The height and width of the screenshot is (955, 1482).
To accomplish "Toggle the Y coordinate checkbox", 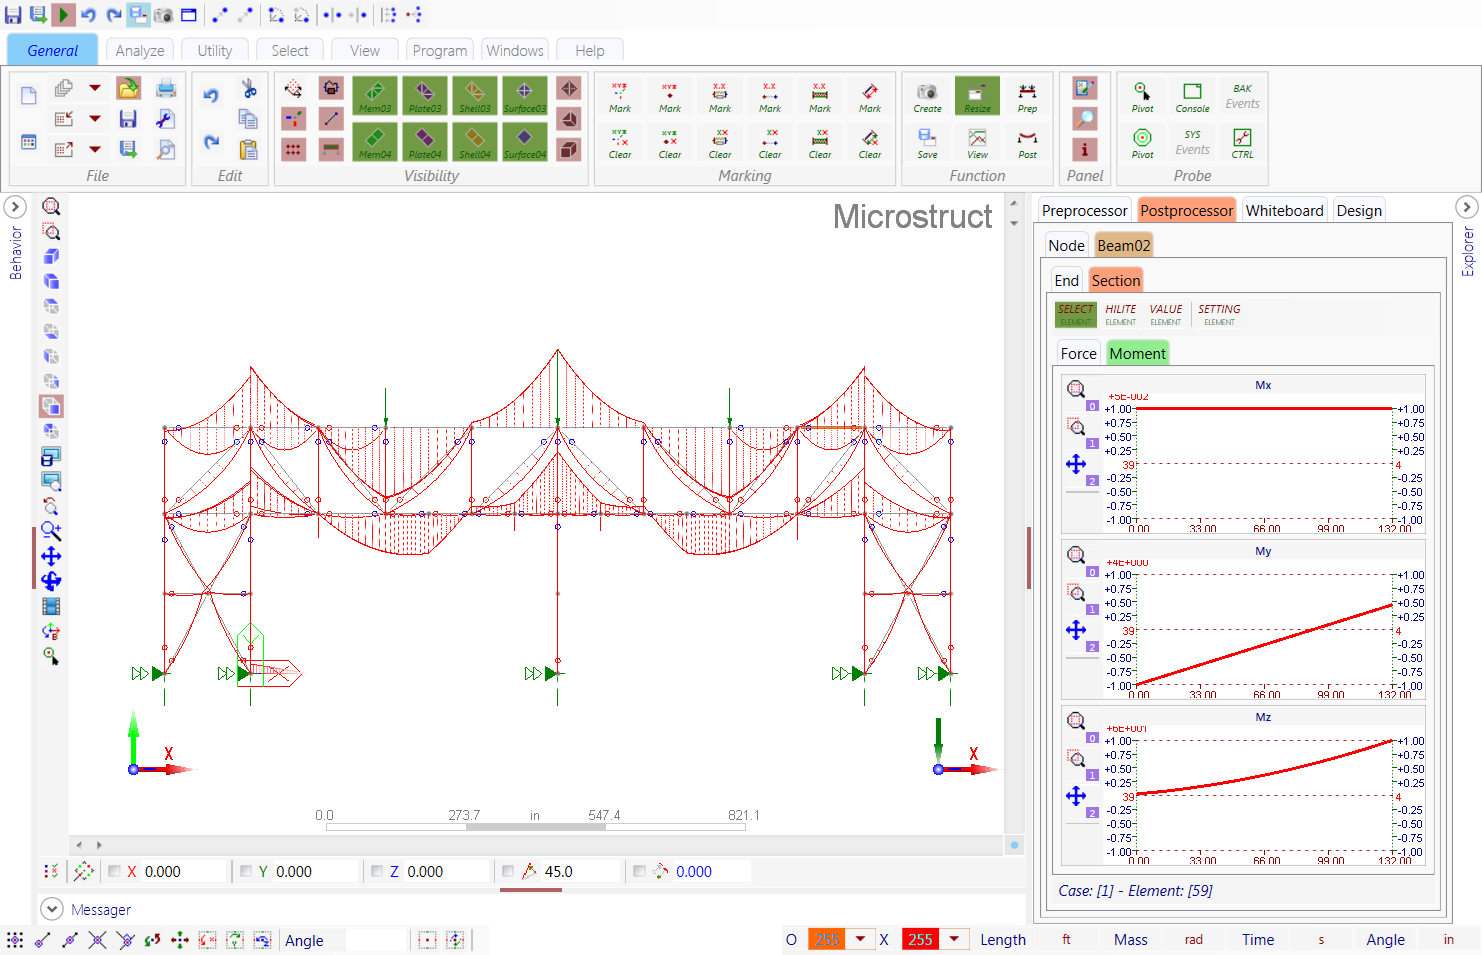I will [246, 871].
